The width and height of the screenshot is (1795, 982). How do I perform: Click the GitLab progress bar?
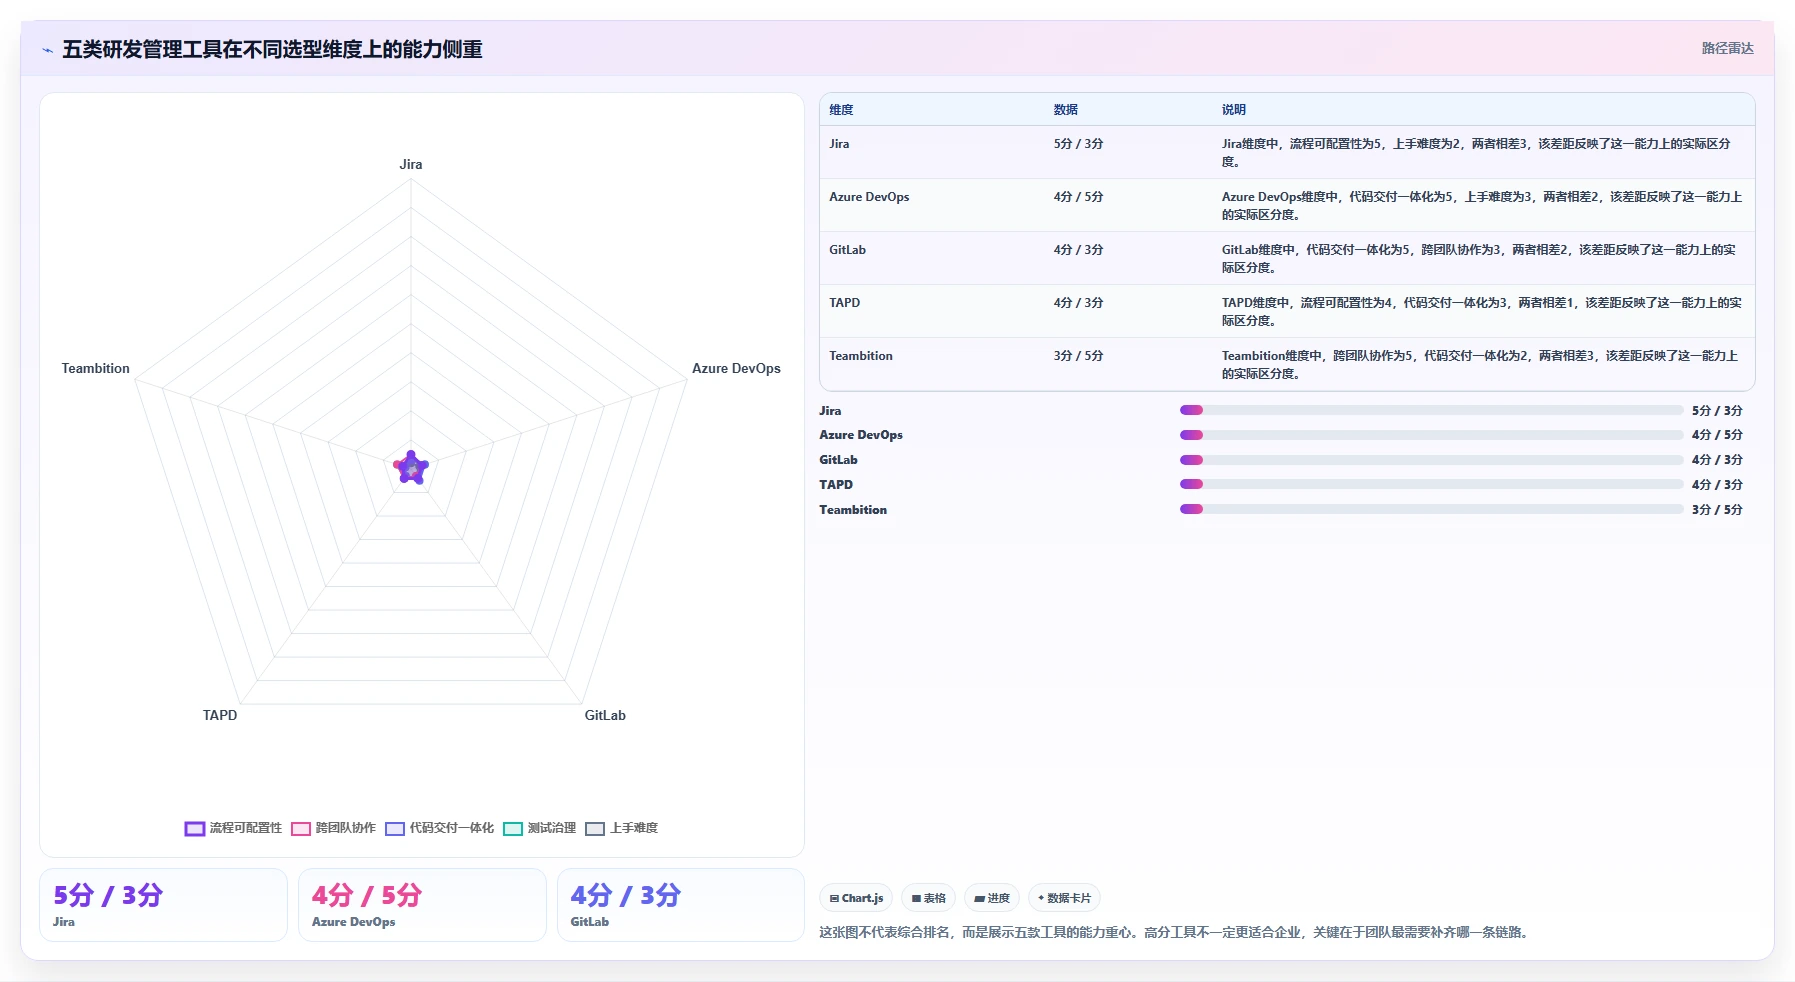point(1431,460)
